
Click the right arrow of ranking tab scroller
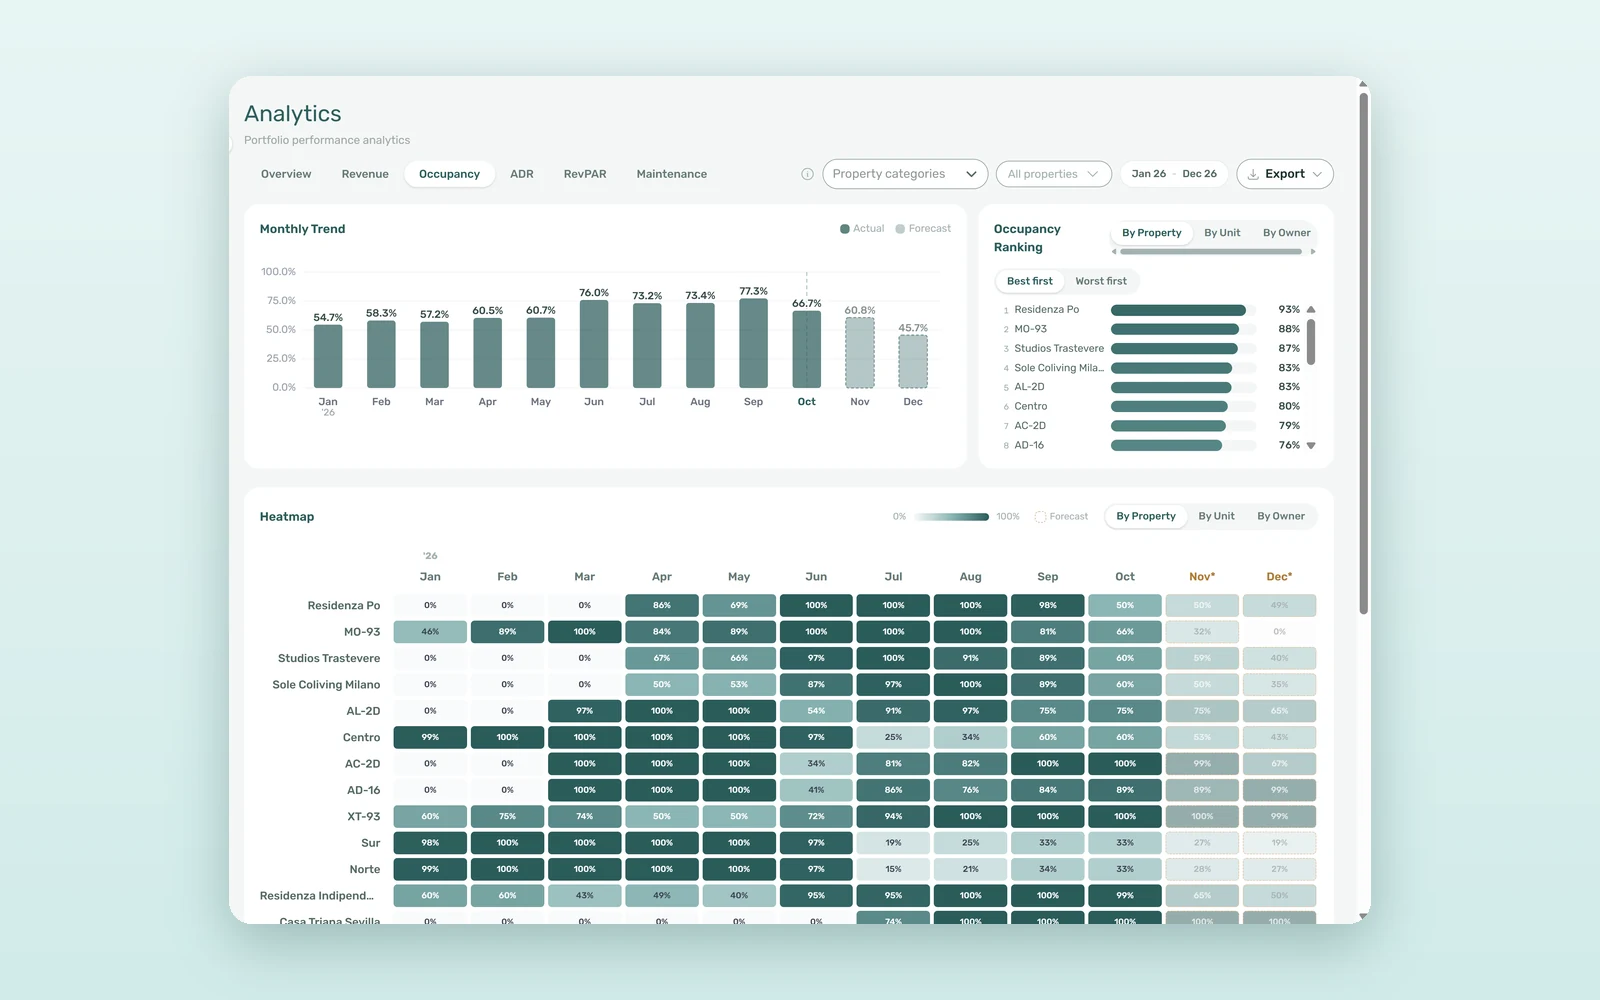coord(1312,252)
